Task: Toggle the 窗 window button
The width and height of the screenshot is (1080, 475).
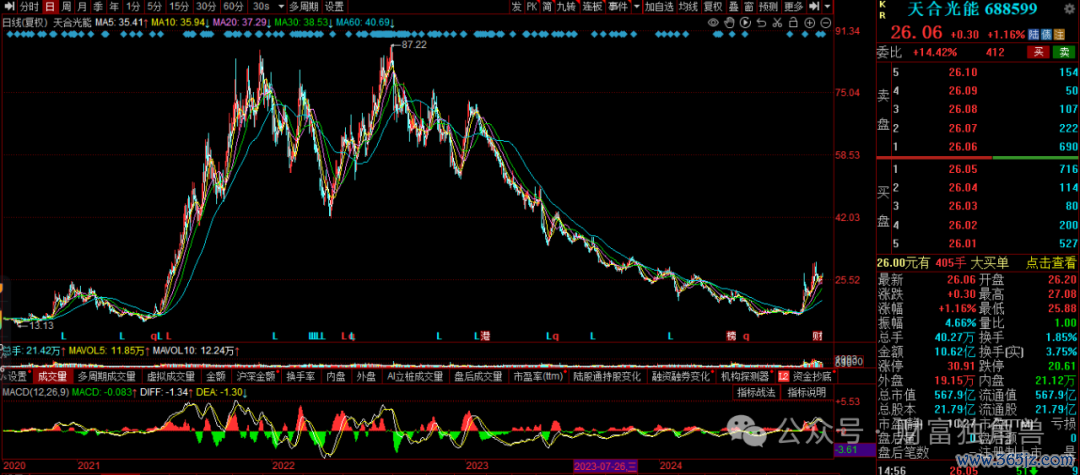Action: tap(749, 7)
